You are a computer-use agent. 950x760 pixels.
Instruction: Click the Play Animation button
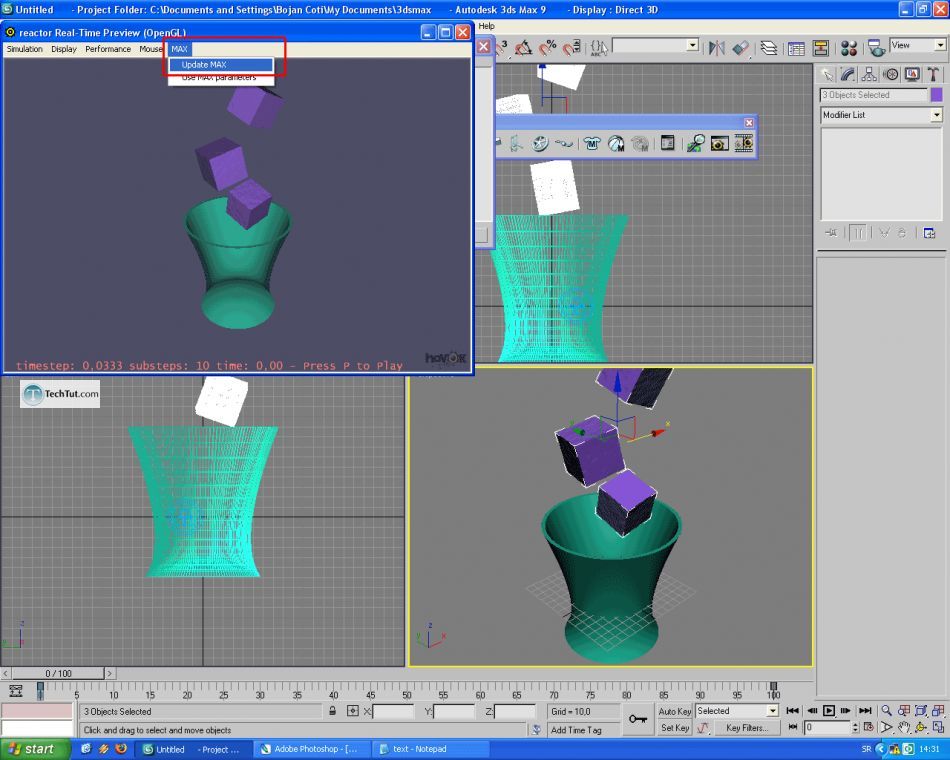click(x=829, y=711)
